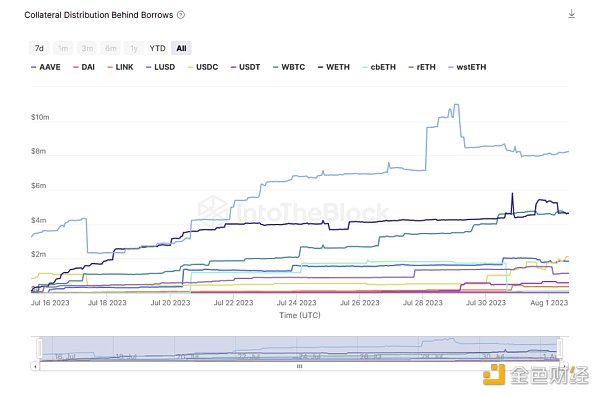
Task: Click the download chart icon
Action: [x=571, y=14]
